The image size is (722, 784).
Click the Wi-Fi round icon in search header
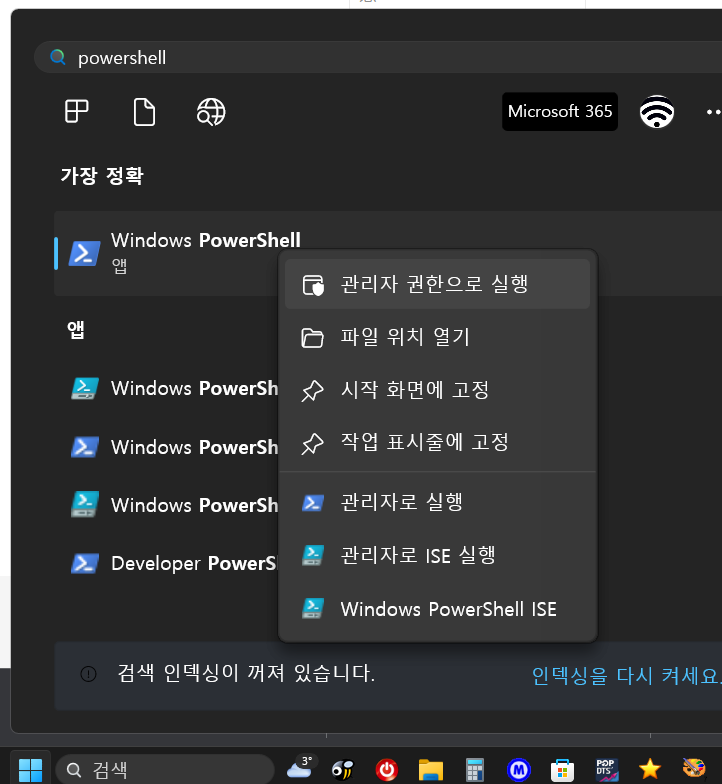click(x=656, y=112)
